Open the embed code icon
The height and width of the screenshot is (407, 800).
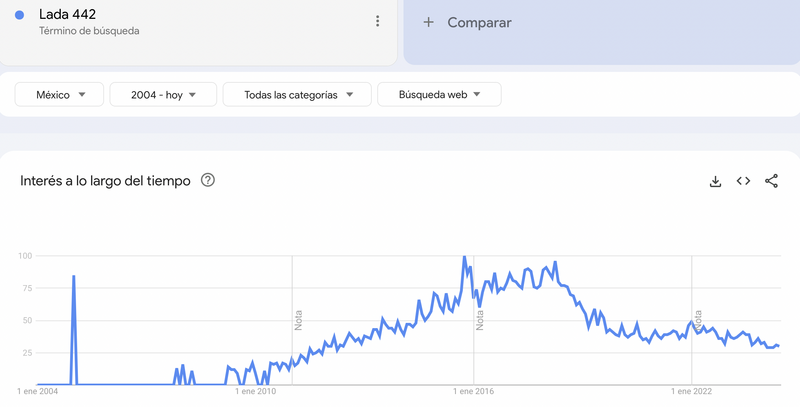[x=743, y=181]
